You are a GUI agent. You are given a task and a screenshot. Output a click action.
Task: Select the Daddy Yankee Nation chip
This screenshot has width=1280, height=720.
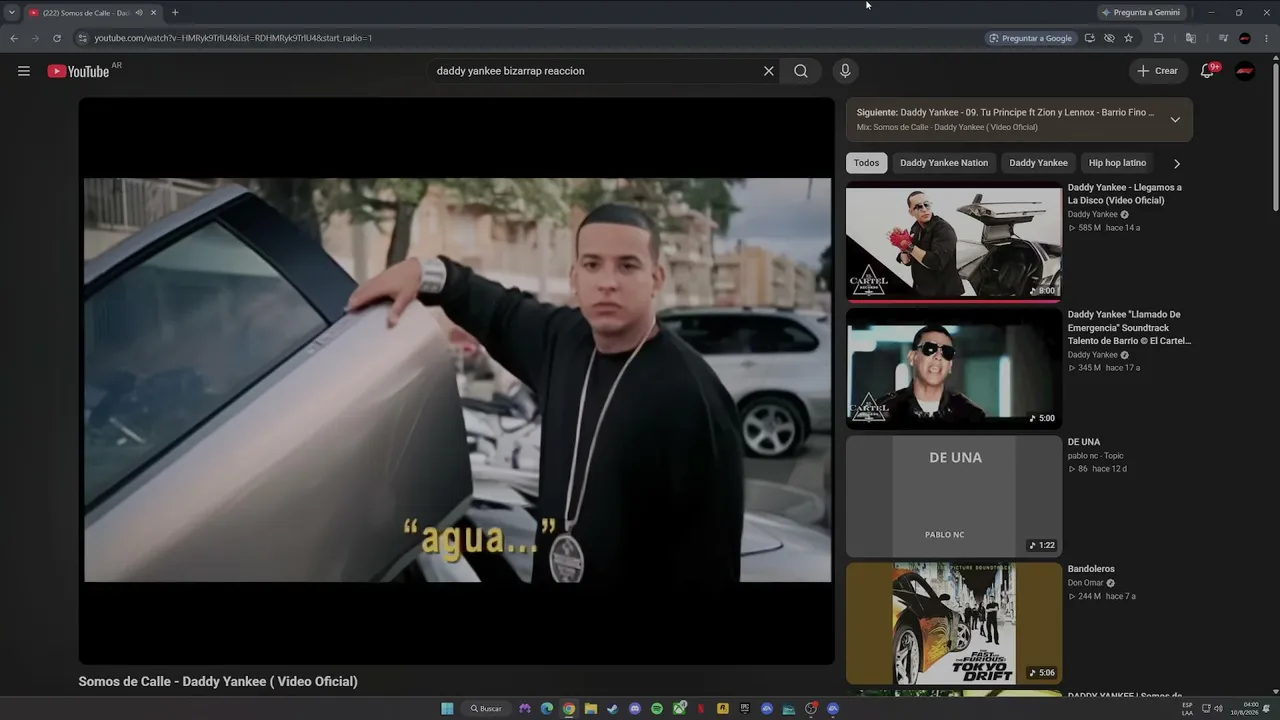944,163
